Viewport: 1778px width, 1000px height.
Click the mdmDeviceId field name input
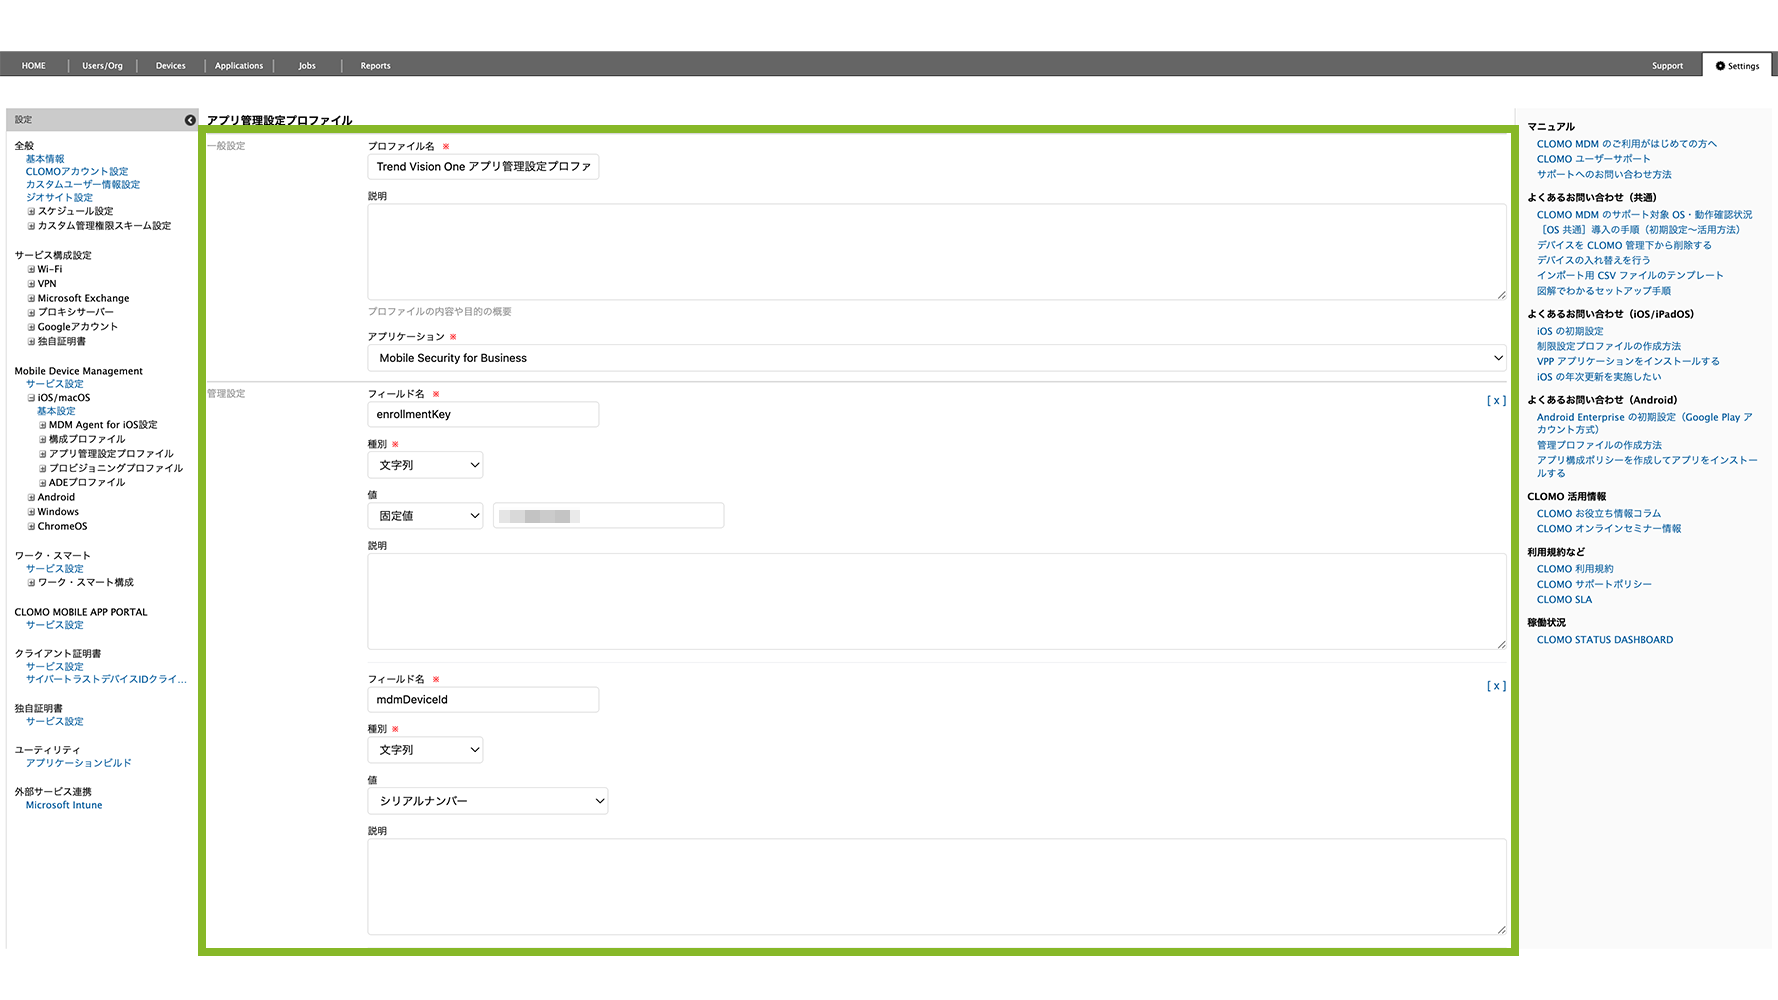483,700
